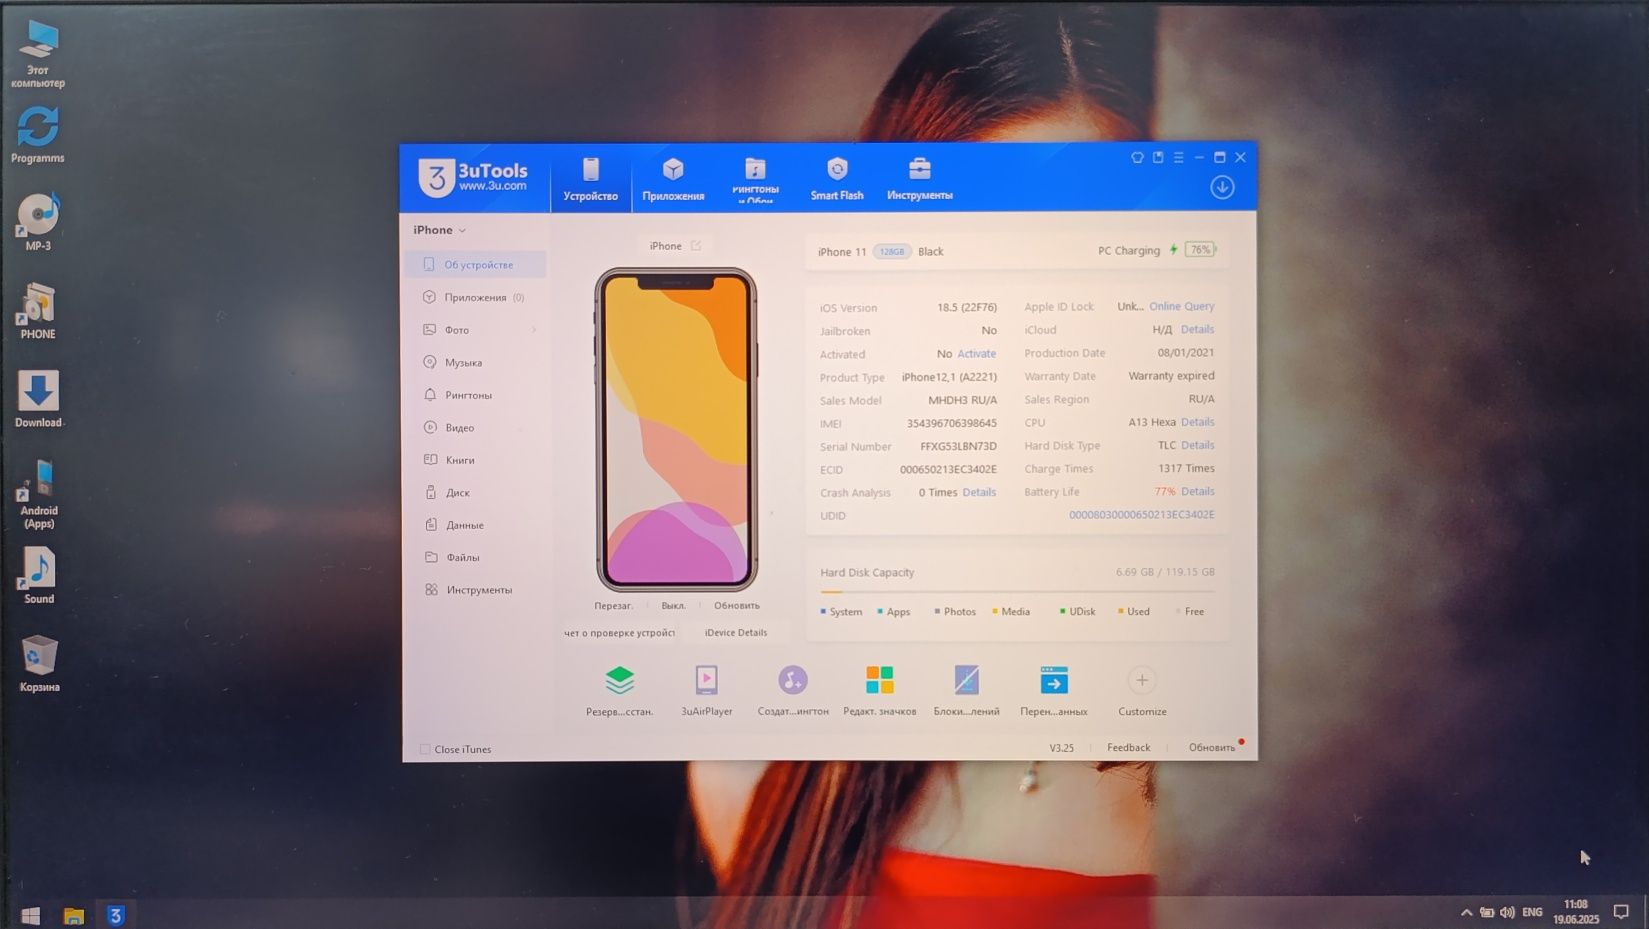Click the iPhone wallpaper preview image
The height and width of the screenshot is (929, 1649).
pos(676,429)
